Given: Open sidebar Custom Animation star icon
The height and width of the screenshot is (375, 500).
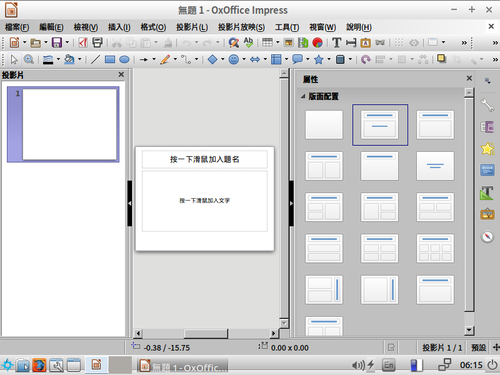Looking at the screenshot, I should (487, 149).
